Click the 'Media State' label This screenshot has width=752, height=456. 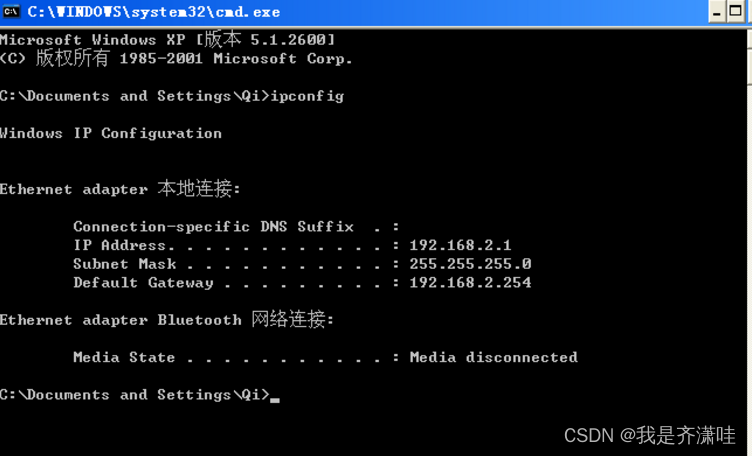click(124, 357)
